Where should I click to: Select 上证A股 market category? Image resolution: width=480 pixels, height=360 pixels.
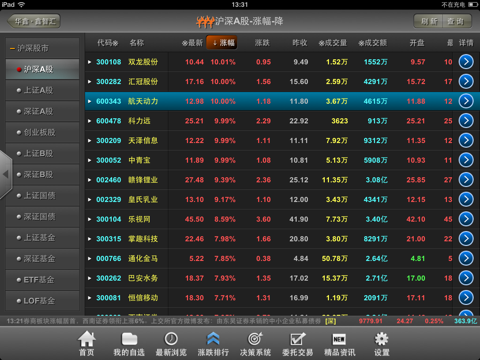coord(42,90)
